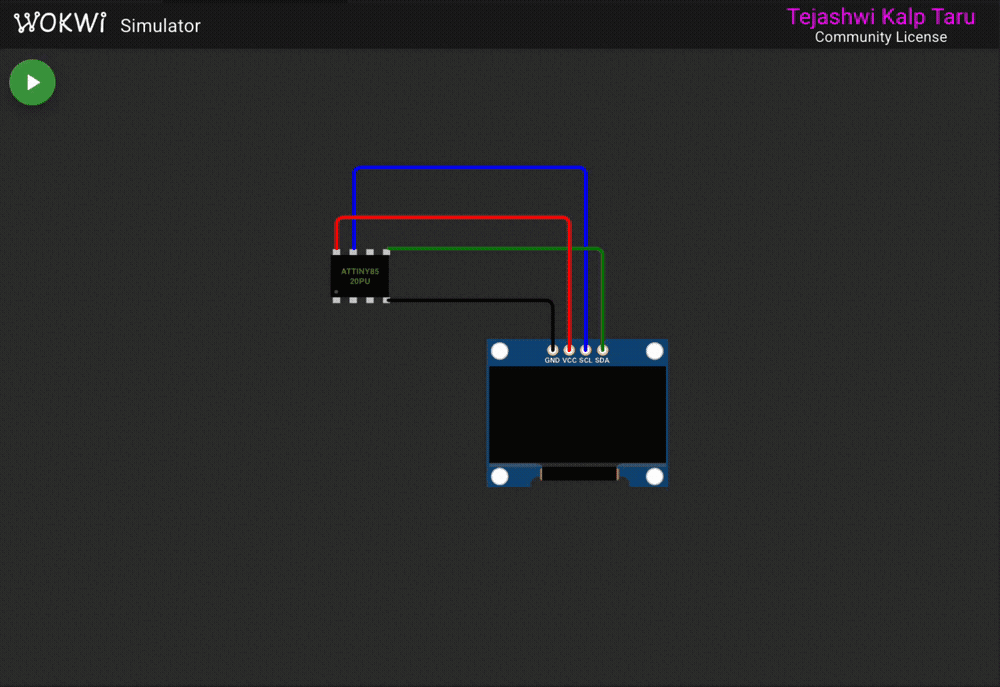Click the GND pin on the OLED display
This screenshot has height=687, width=1000.
point(552,350)
